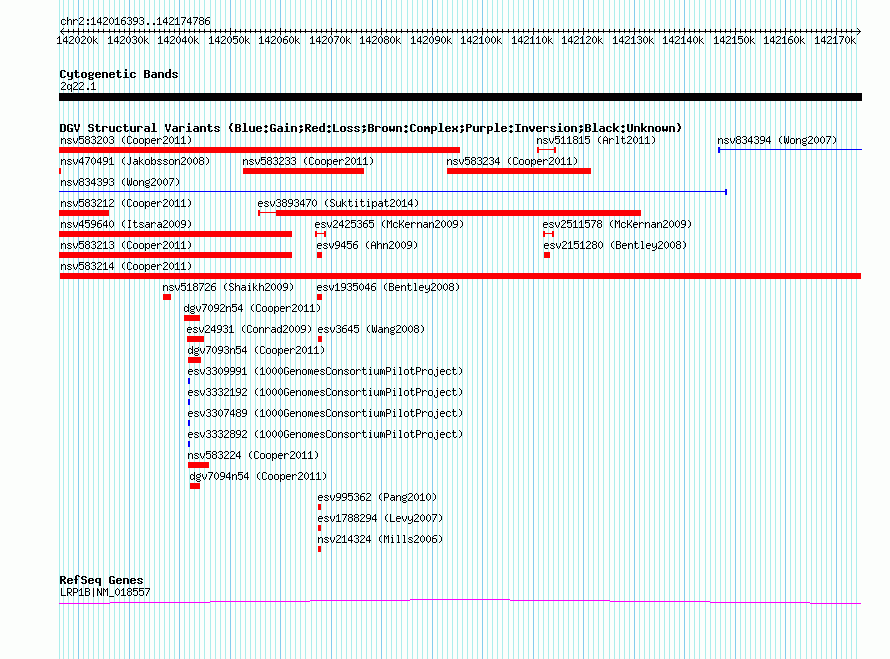The image size is (890, 659).
Task: Click the 142060k ruler position
Action: coord(279,40)
